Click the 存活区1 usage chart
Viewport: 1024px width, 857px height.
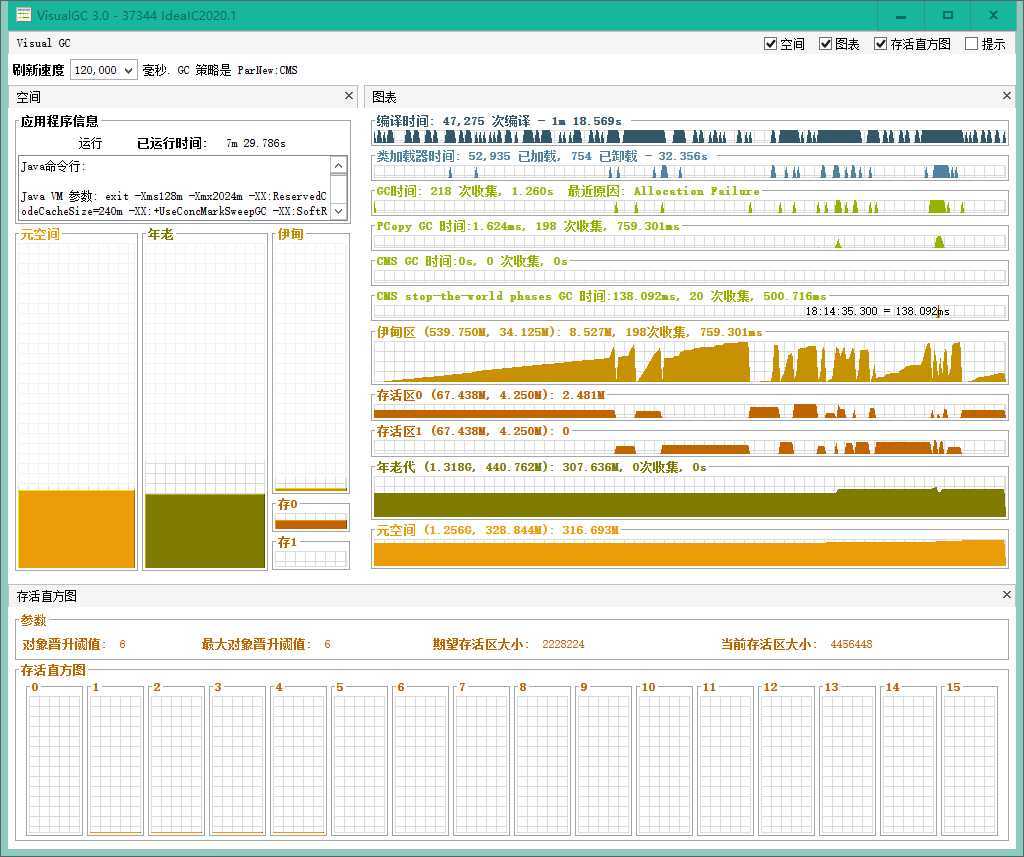(x=689, y=447)
